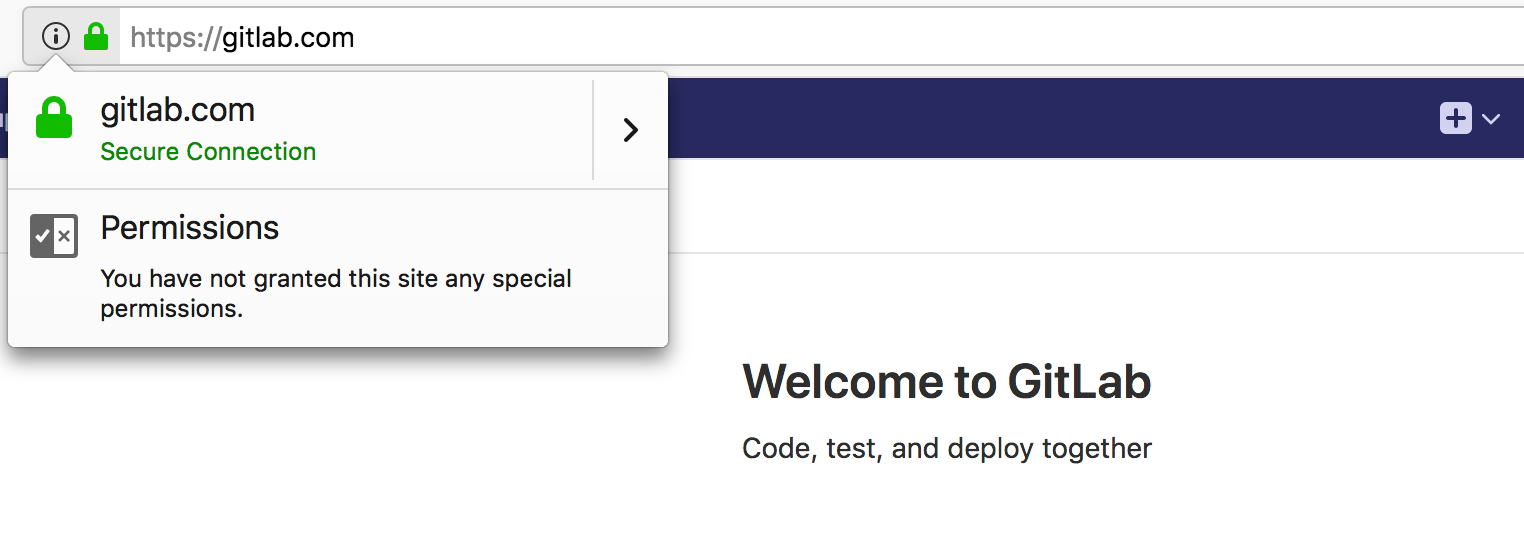Viewport: 1524px width, 534px height.
Task: Click 'Code, test, and deploy together' tagline
Action: pos(947,448)
